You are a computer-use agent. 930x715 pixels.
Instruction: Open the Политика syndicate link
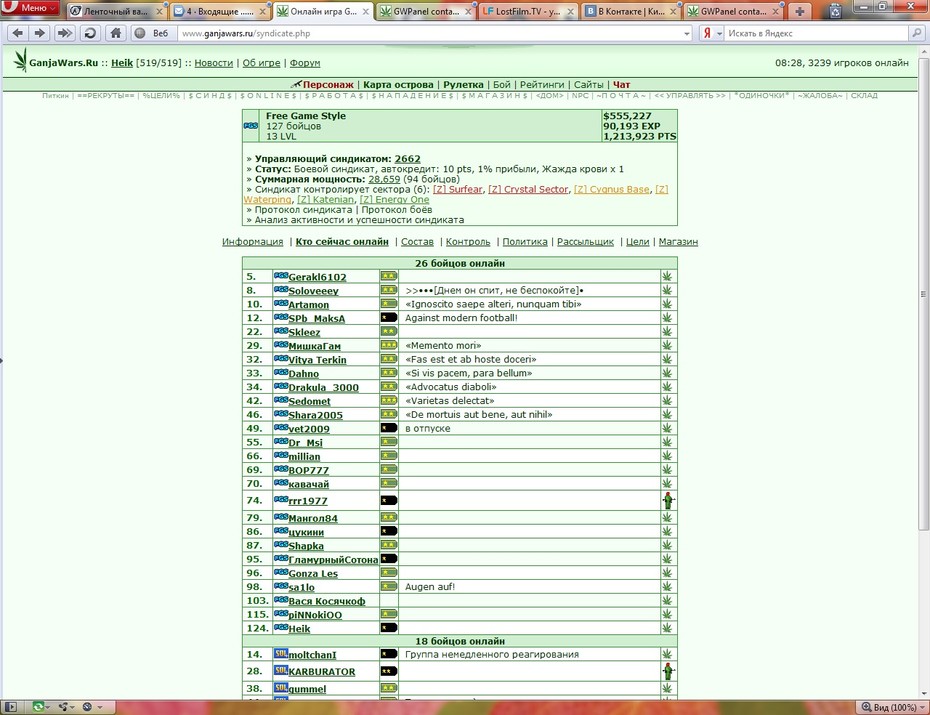click(x=525, y=242)
